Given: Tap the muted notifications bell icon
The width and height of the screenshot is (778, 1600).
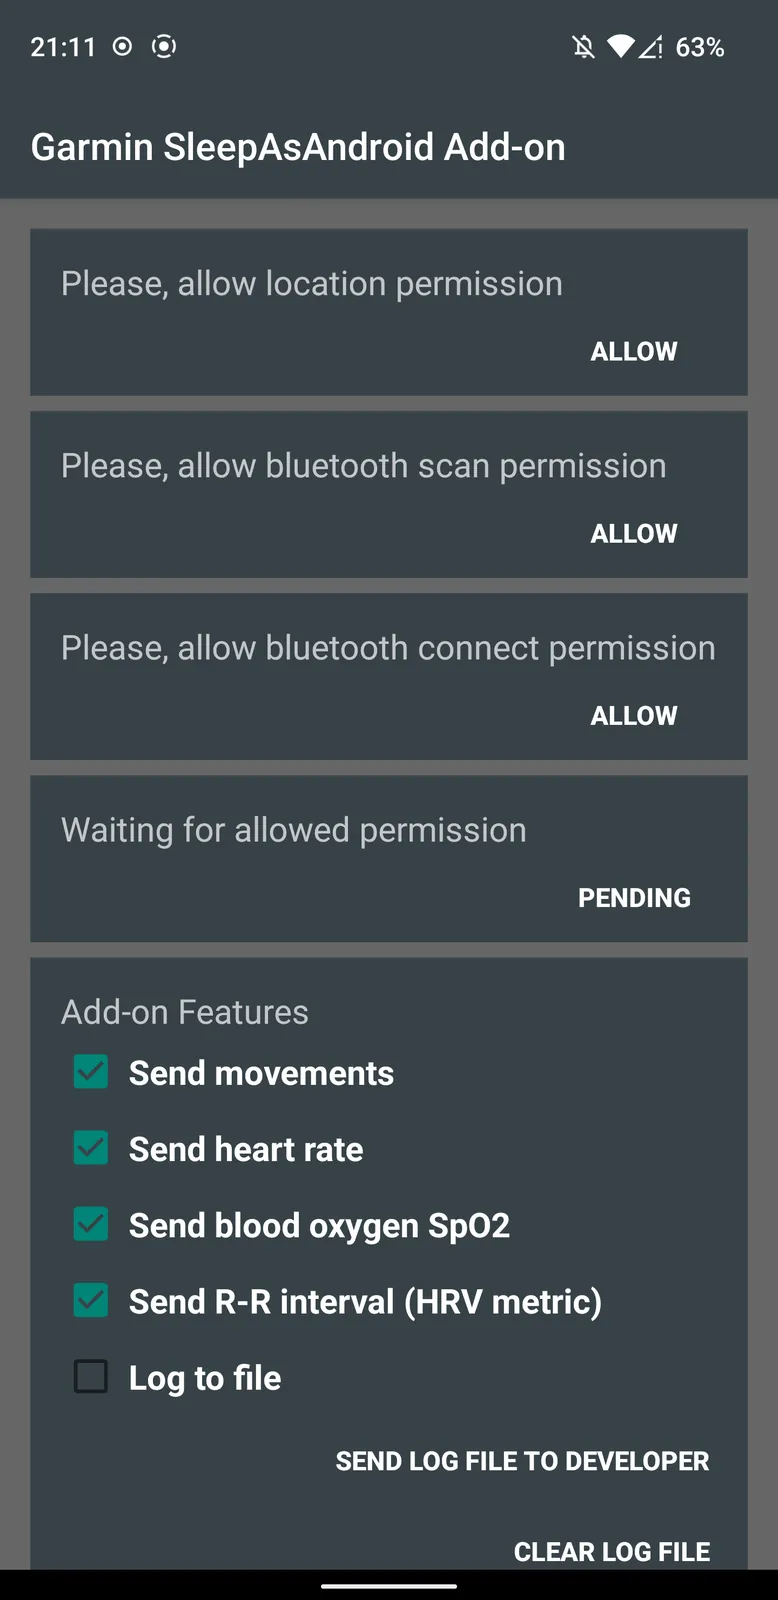Looking at the screenshot, I should click(584, 47).
